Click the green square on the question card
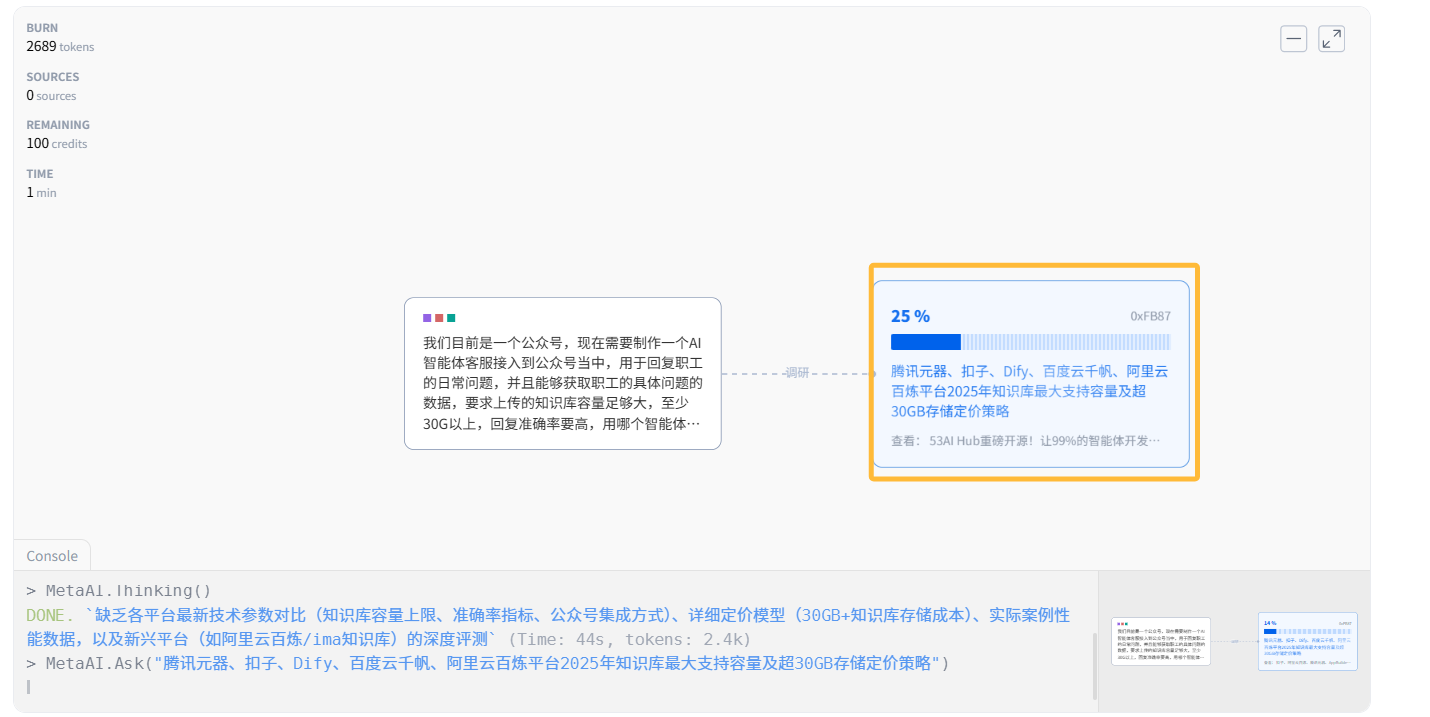 tap(451, 318)
